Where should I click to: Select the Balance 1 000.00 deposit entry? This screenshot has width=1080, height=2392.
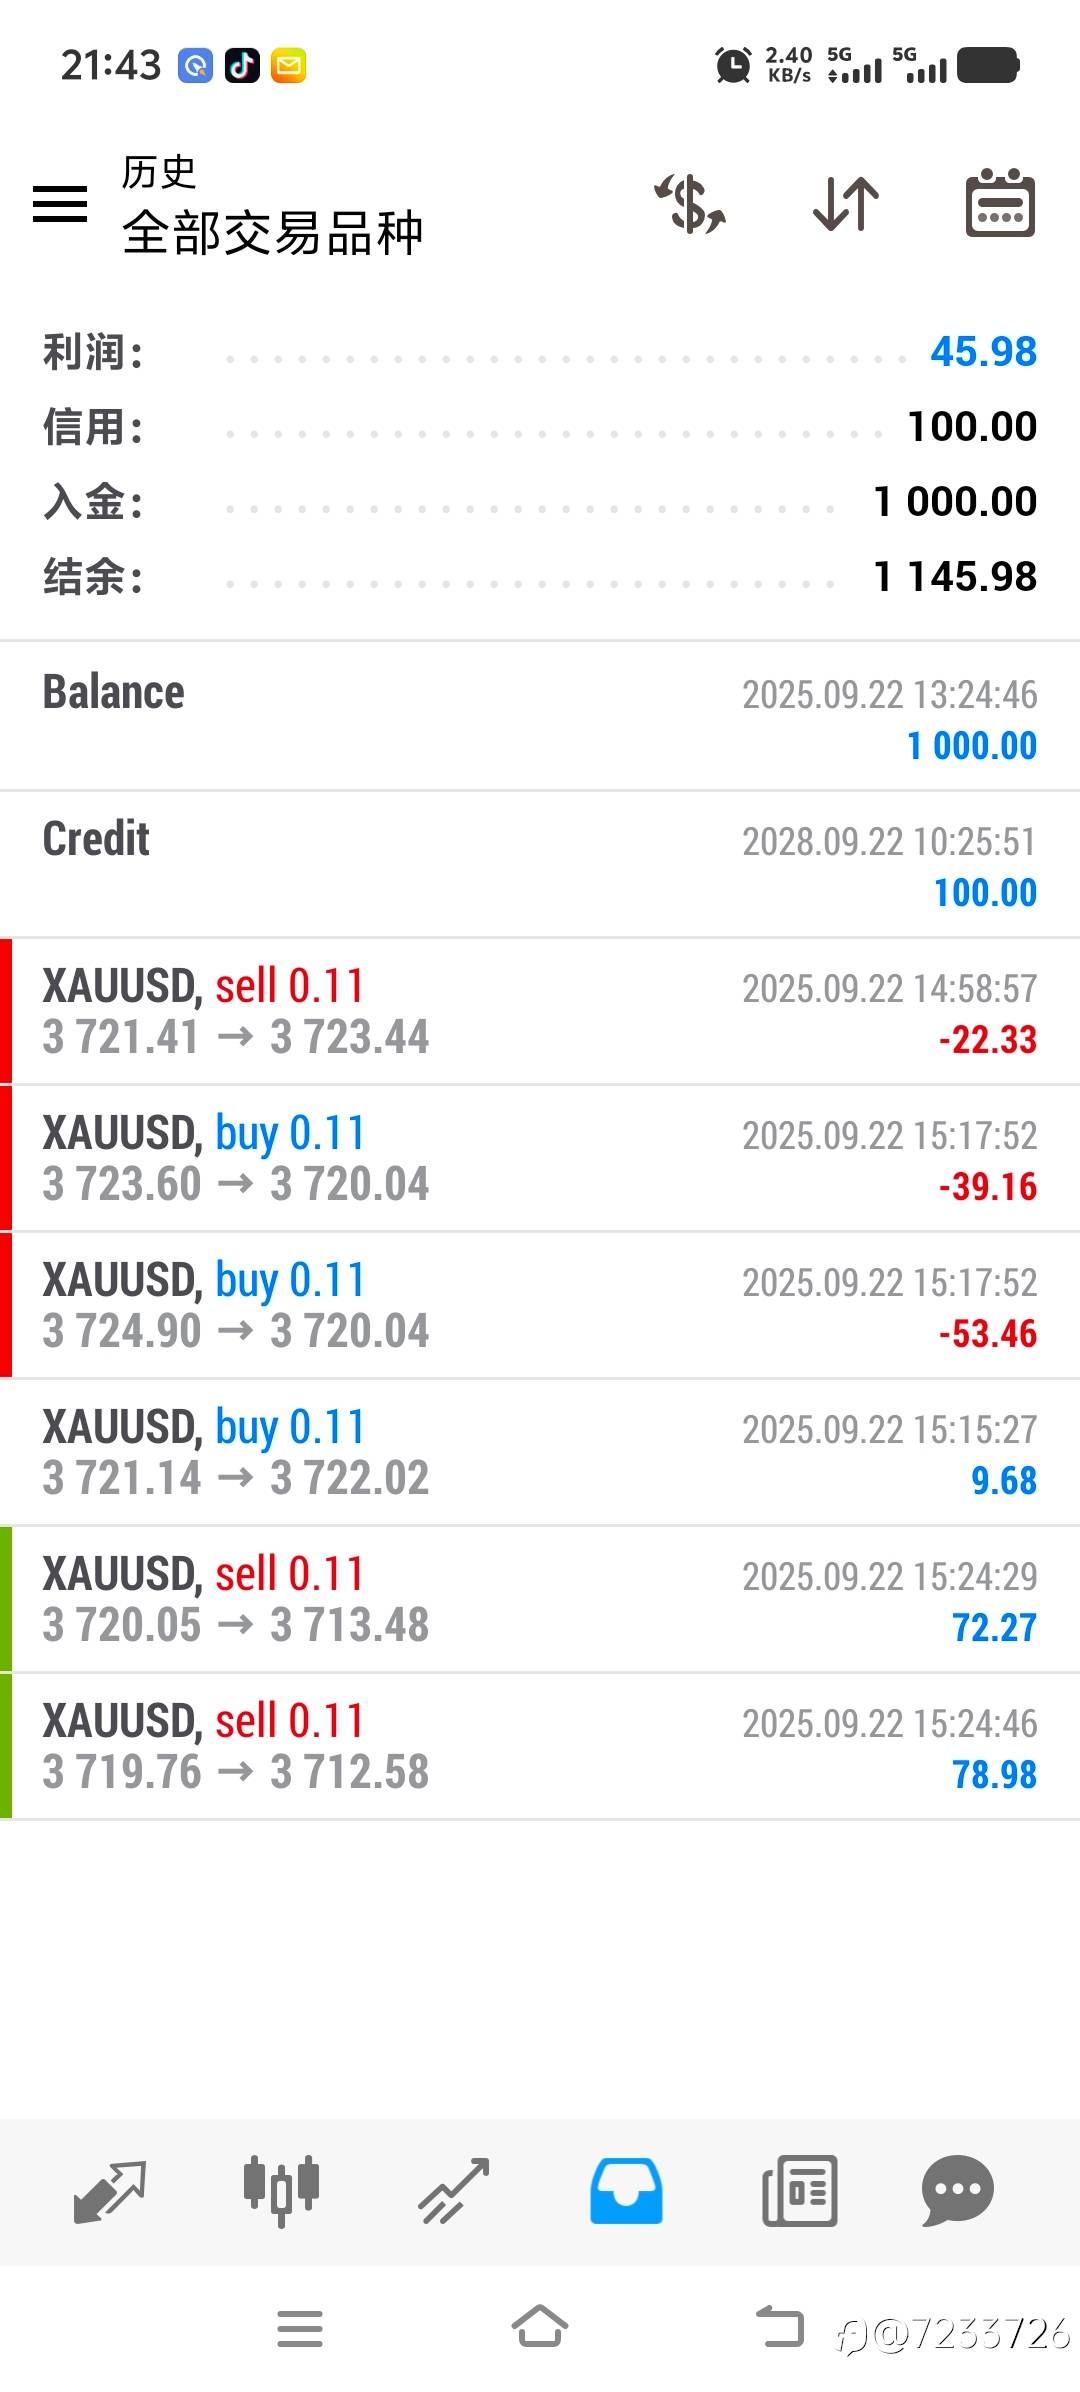tap(540, 717)
